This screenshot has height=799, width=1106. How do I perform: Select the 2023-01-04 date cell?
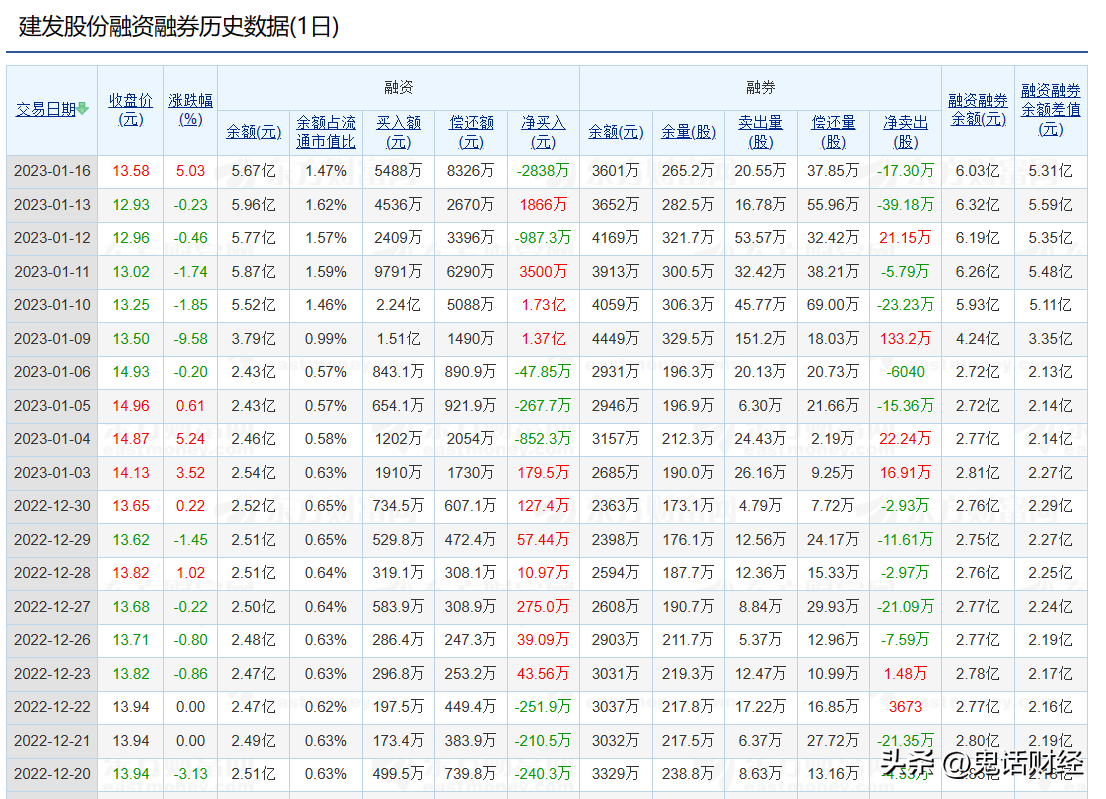click(52, 439)
